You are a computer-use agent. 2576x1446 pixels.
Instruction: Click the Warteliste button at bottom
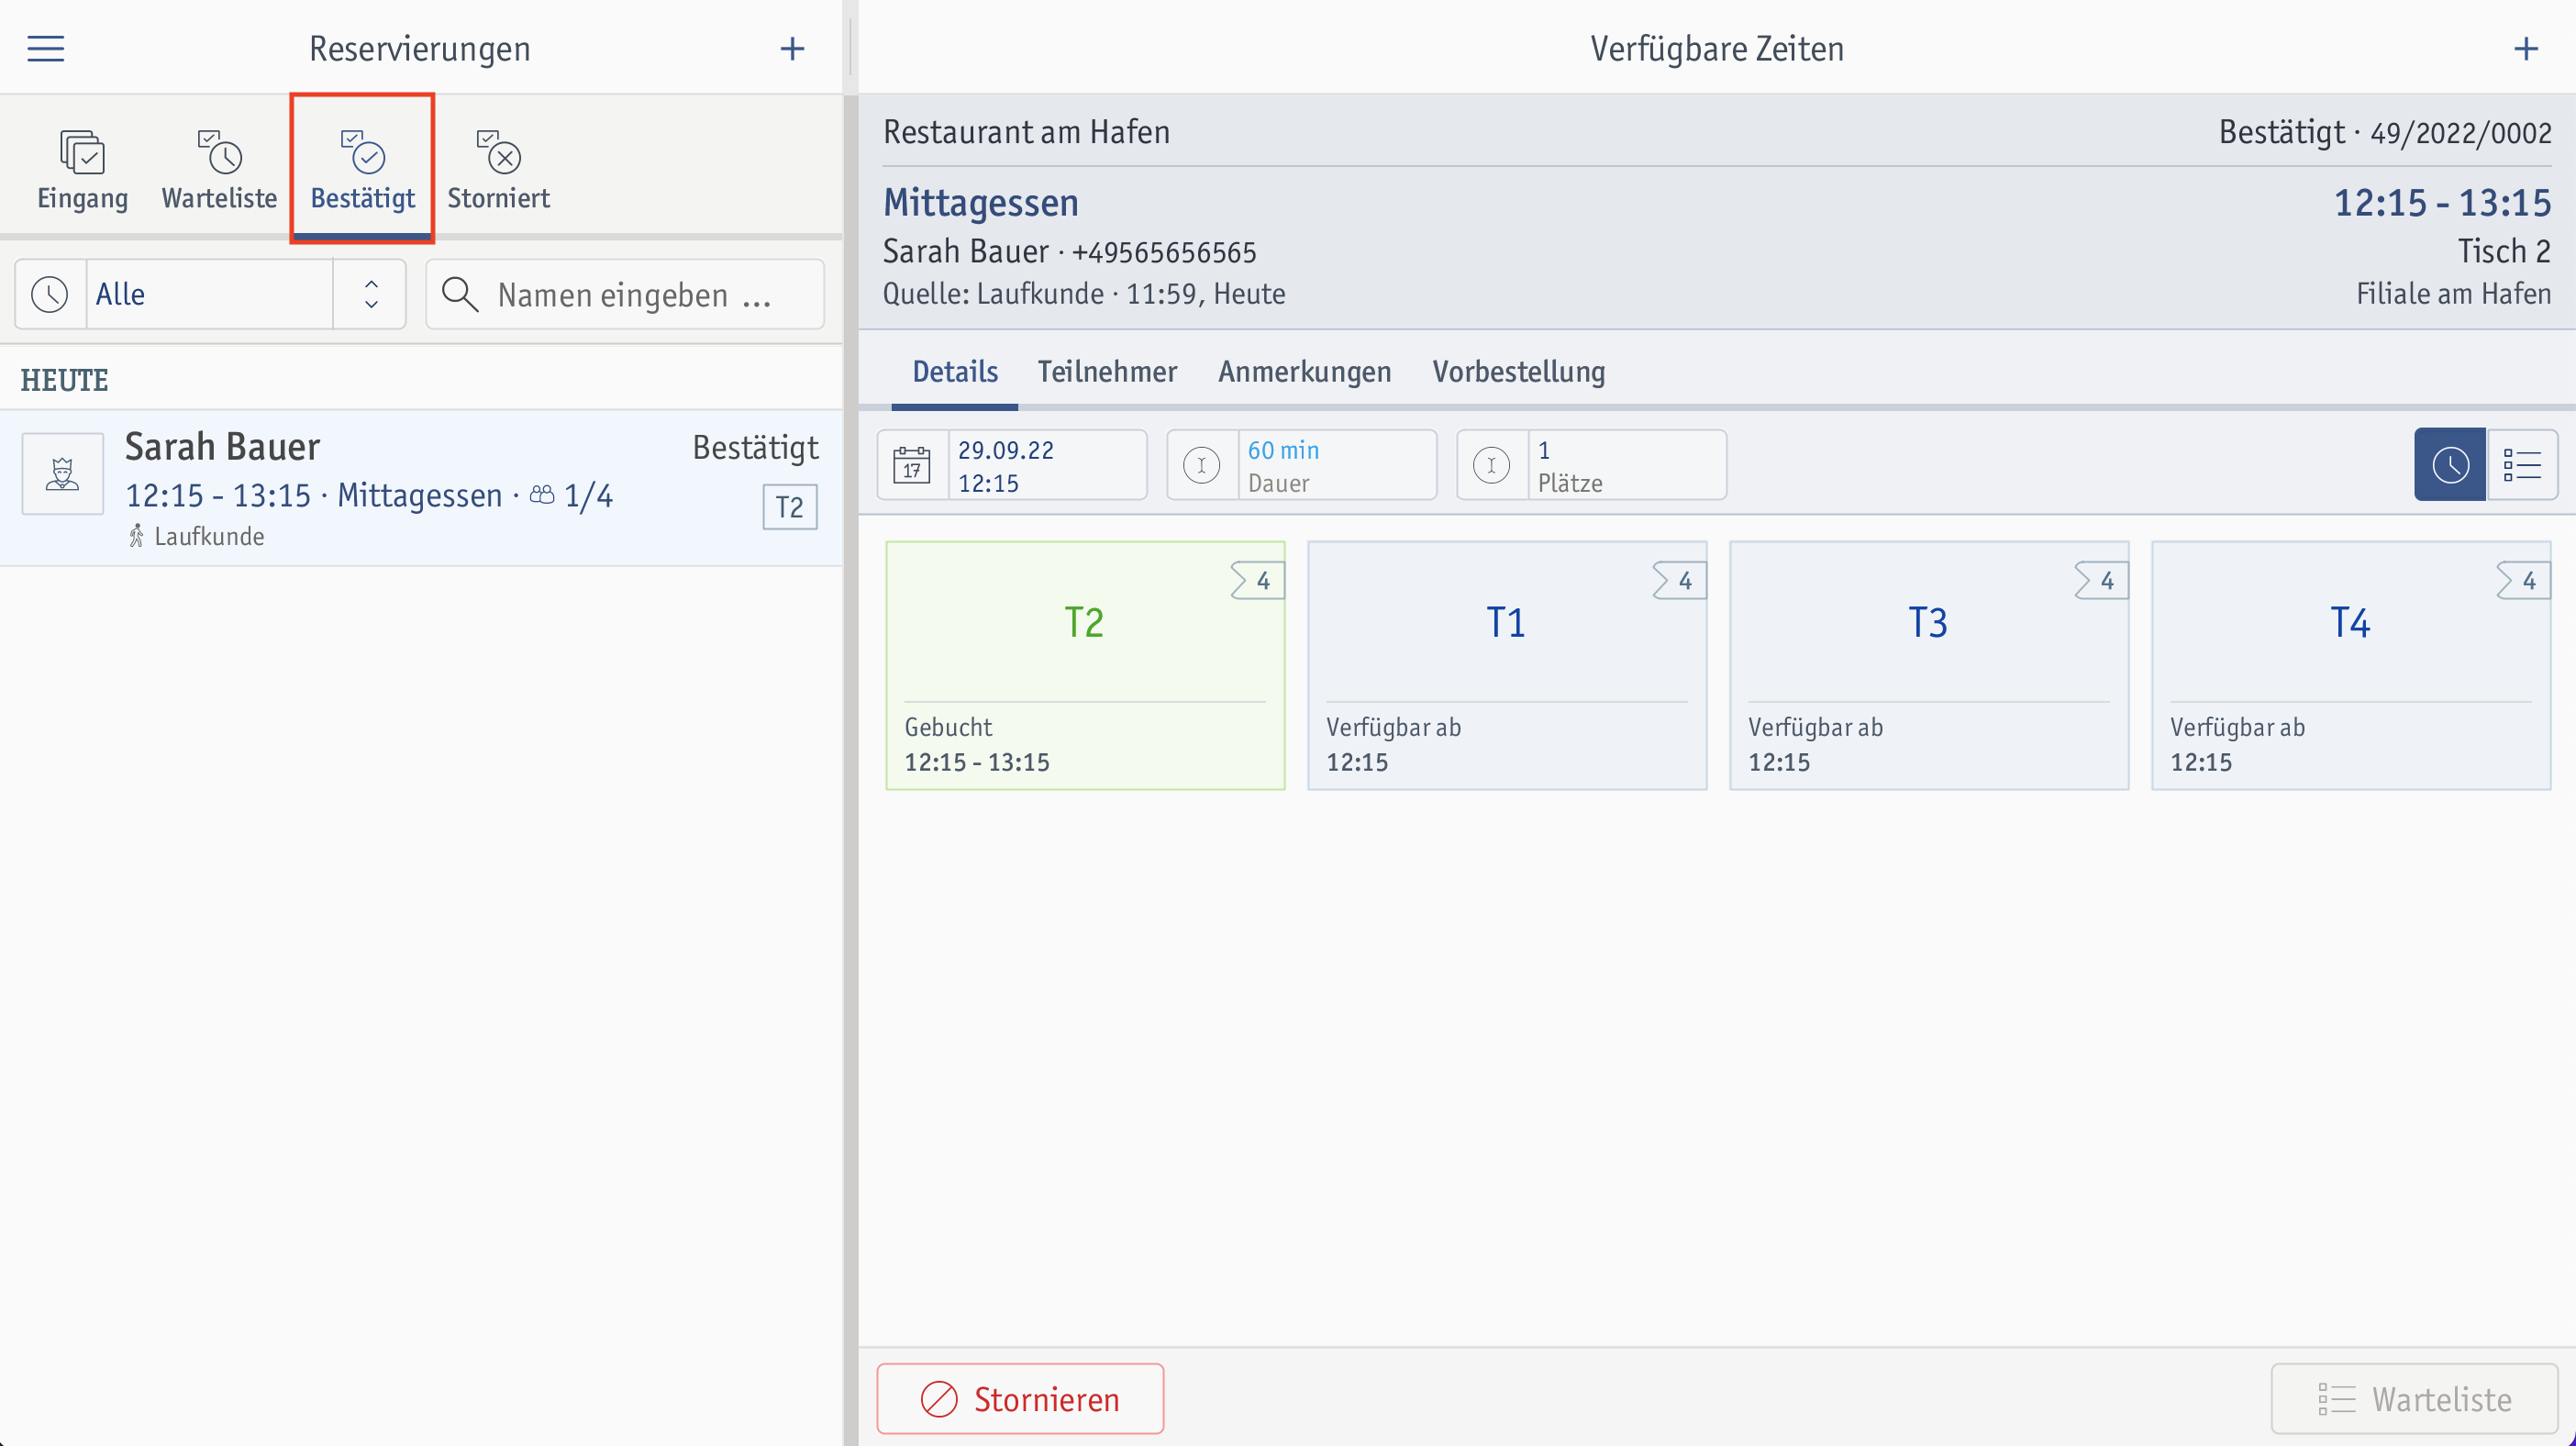click(x=2414, y=1399)
